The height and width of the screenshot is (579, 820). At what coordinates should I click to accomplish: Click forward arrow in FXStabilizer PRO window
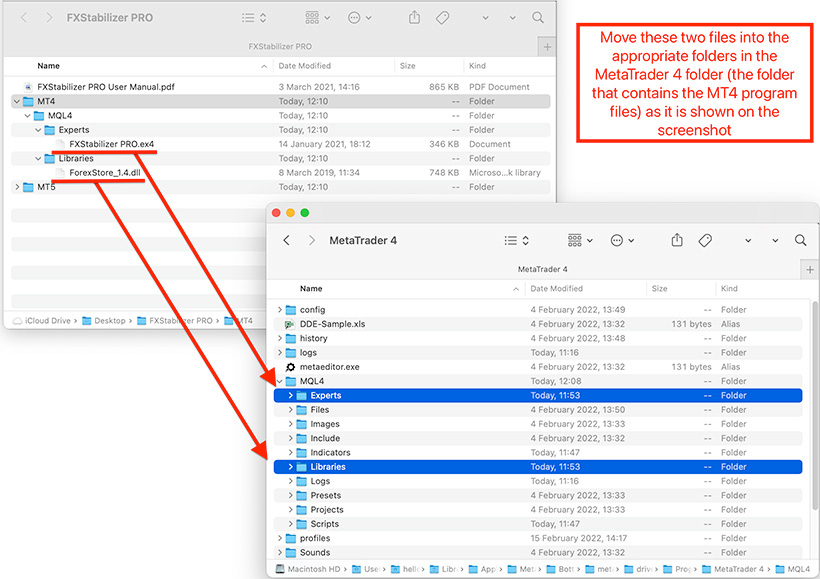coord(49,17)
